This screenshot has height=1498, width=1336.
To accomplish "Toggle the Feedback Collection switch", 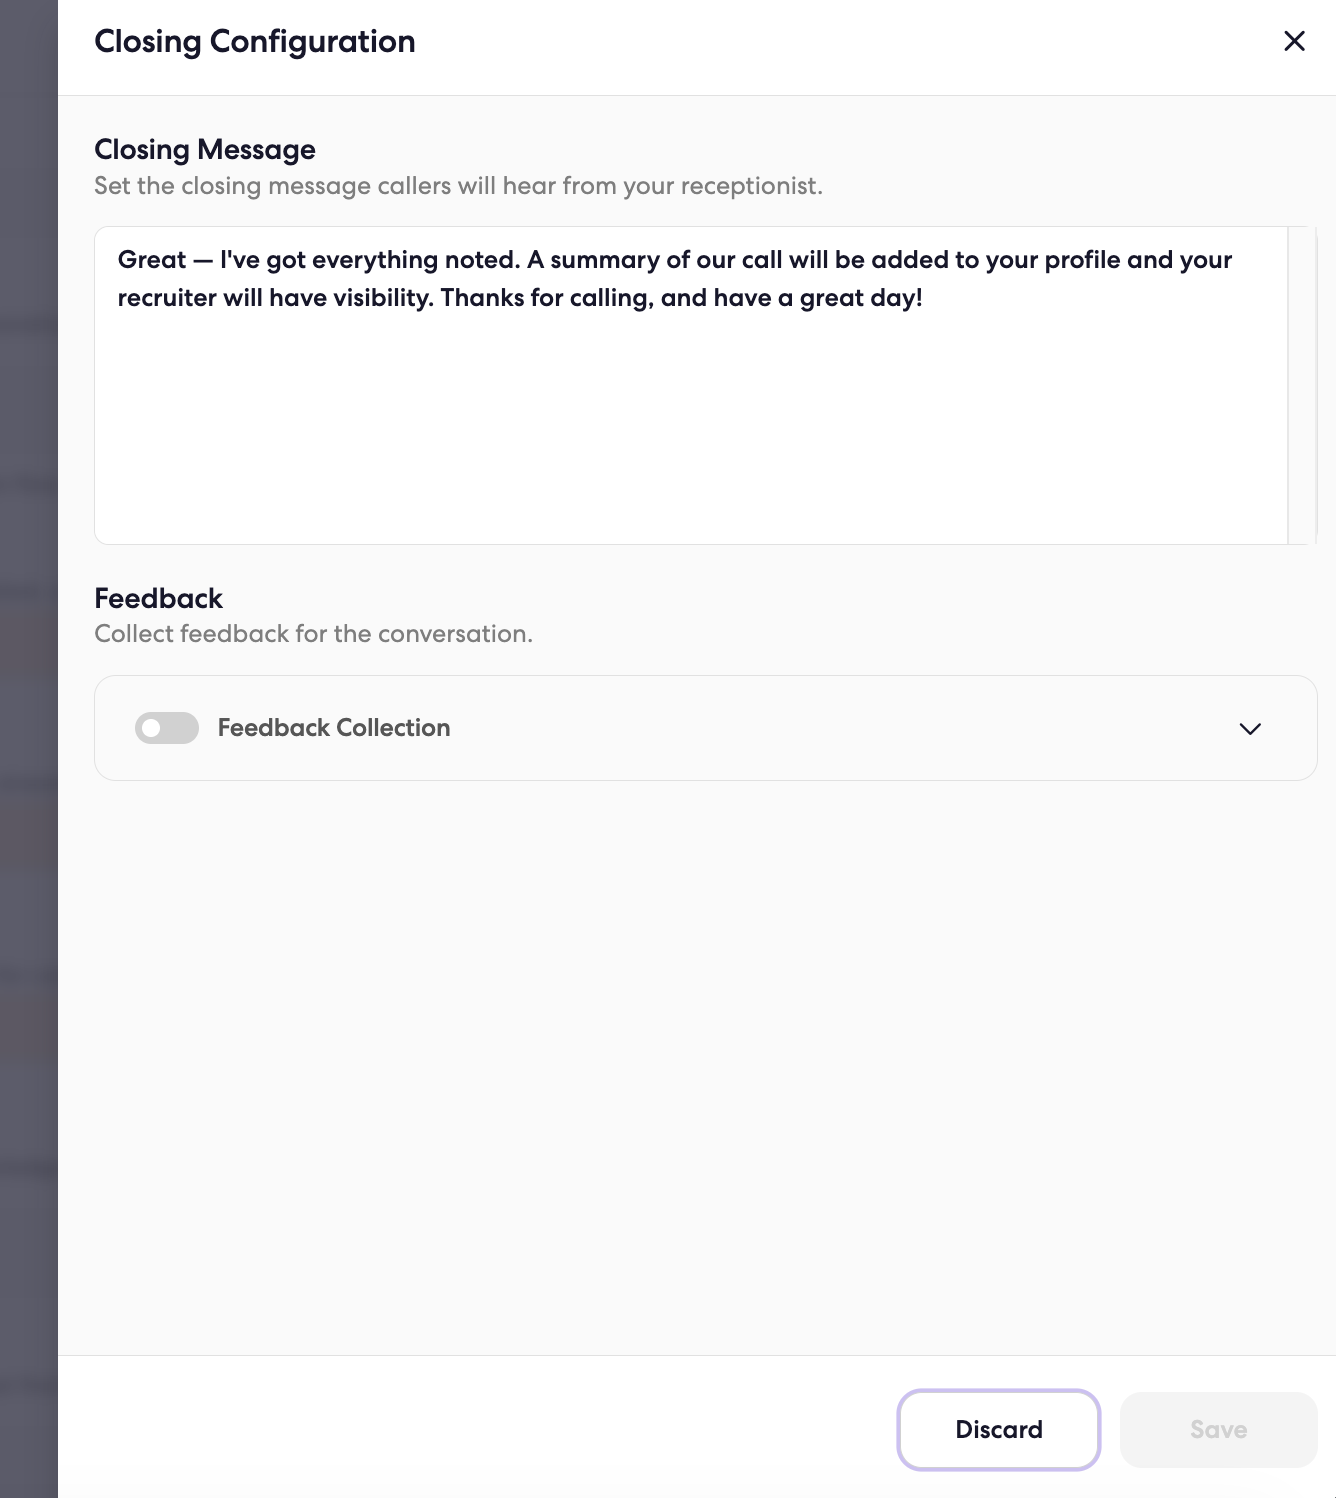I will click(167, 728).
